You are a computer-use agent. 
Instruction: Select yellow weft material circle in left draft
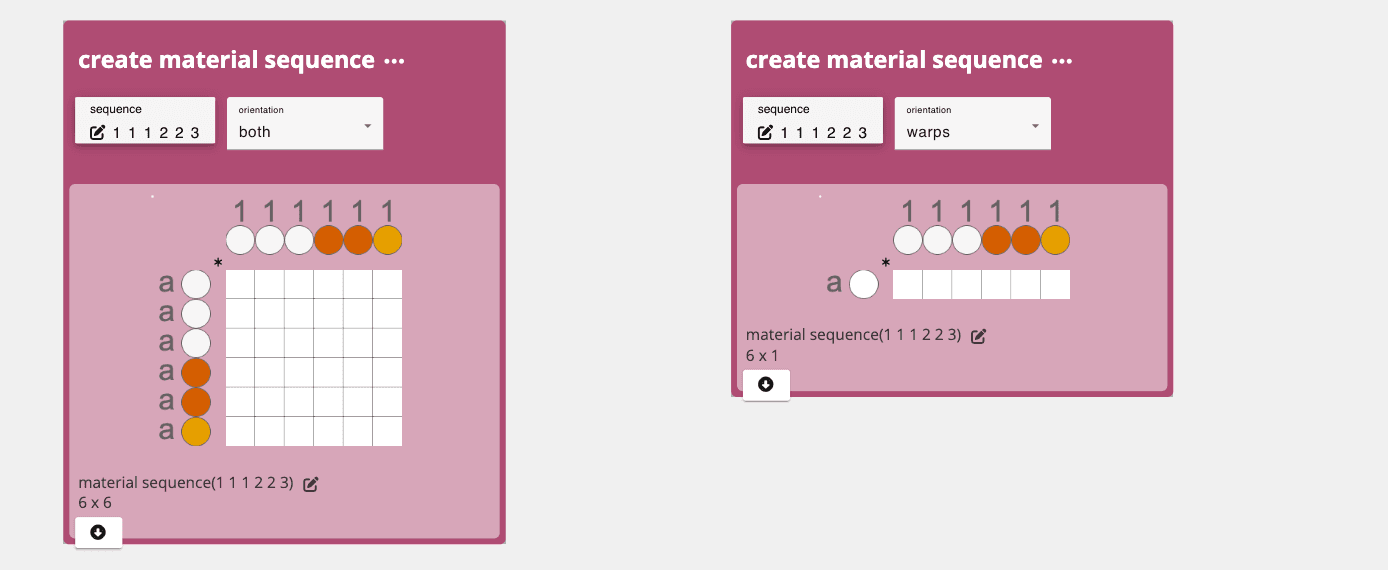click(196, 431)
